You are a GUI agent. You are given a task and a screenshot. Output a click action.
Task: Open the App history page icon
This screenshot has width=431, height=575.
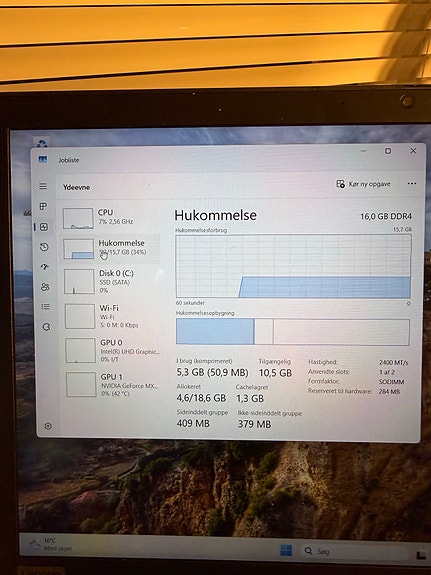44,247
